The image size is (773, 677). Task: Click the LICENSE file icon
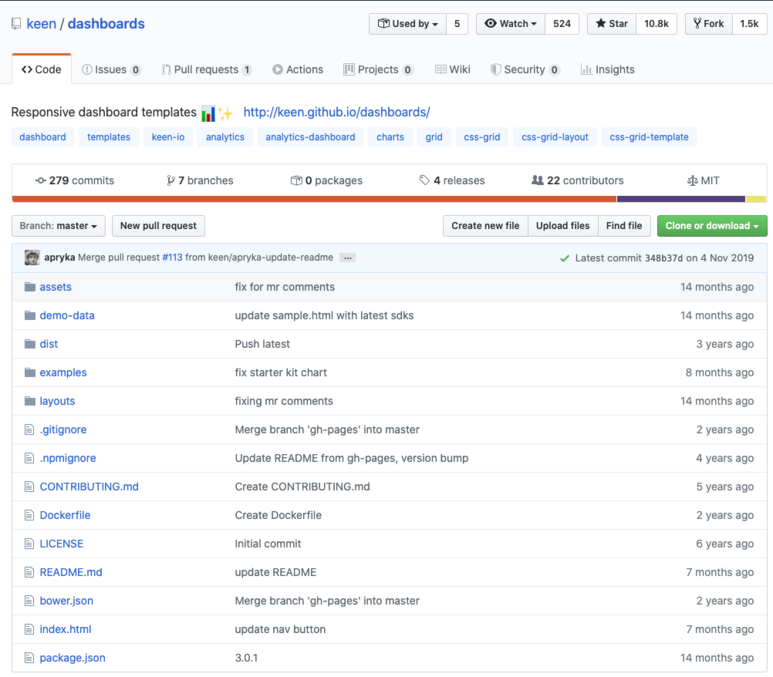click(x=30, y=544)
